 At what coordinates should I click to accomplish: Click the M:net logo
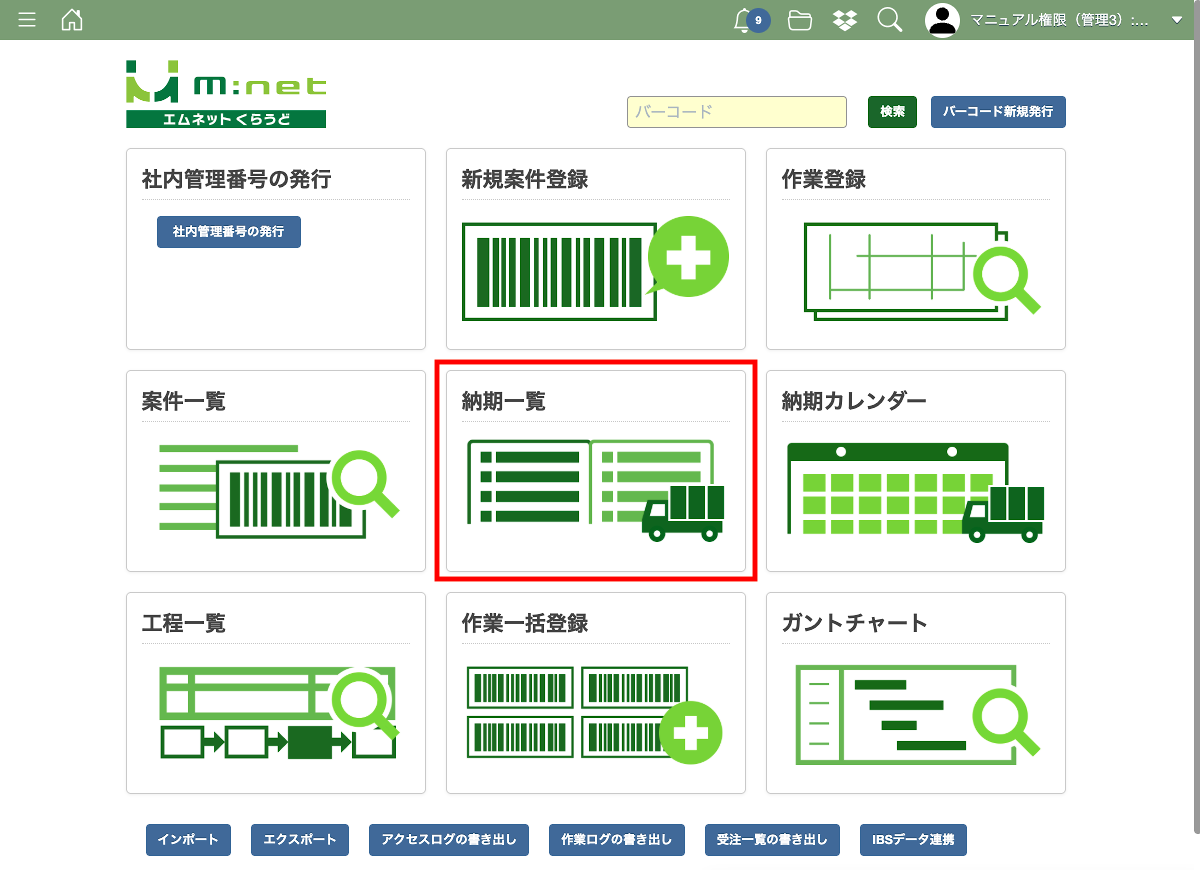click(226, 94)
